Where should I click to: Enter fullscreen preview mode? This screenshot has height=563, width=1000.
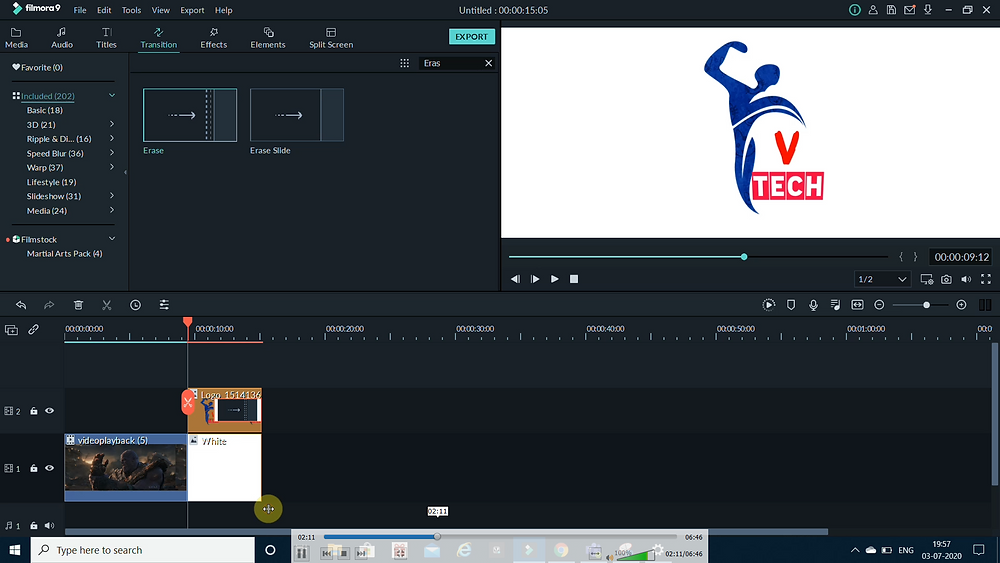[986, 279]
